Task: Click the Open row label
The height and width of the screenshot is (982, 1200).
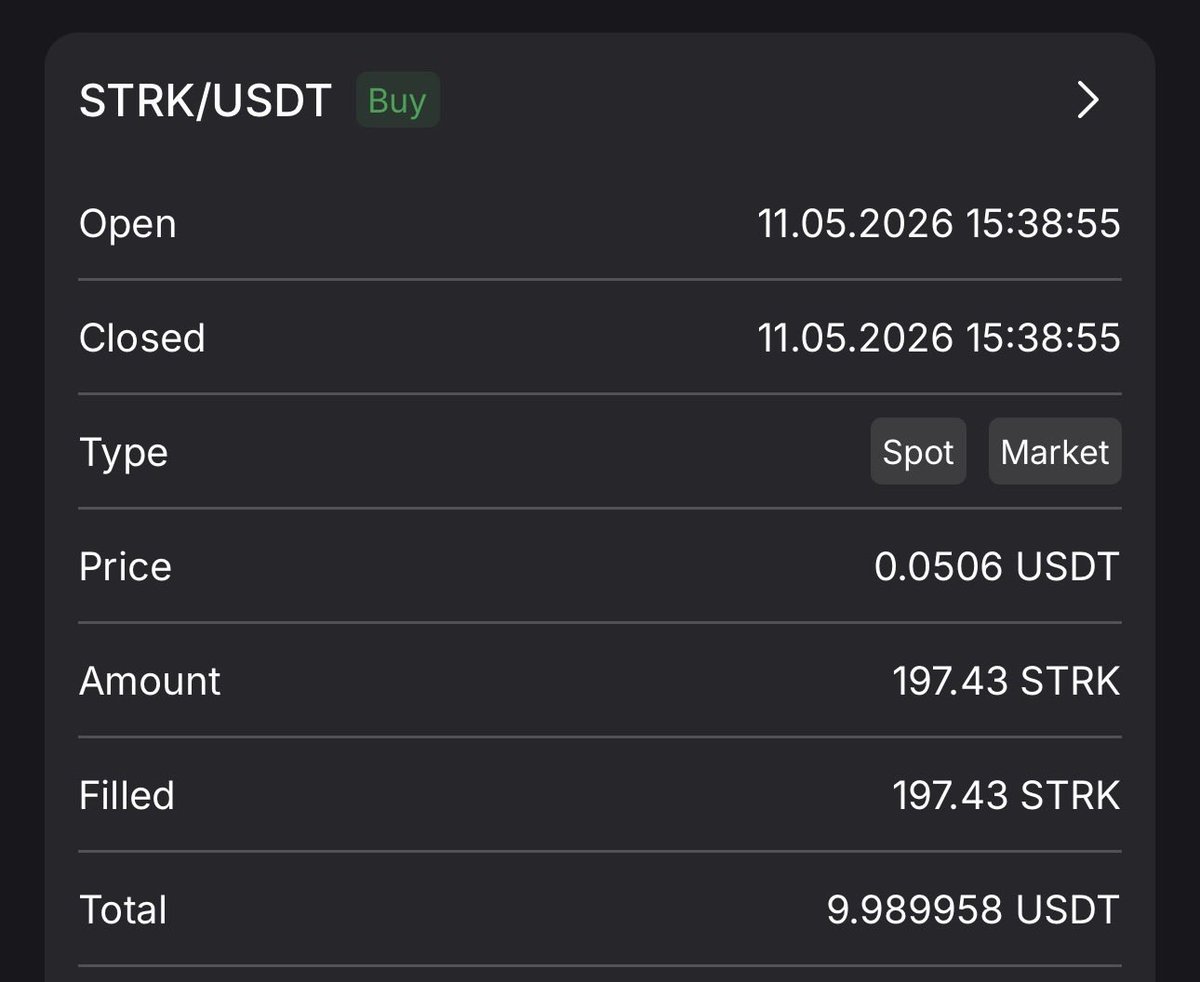Action: [127, 224]
